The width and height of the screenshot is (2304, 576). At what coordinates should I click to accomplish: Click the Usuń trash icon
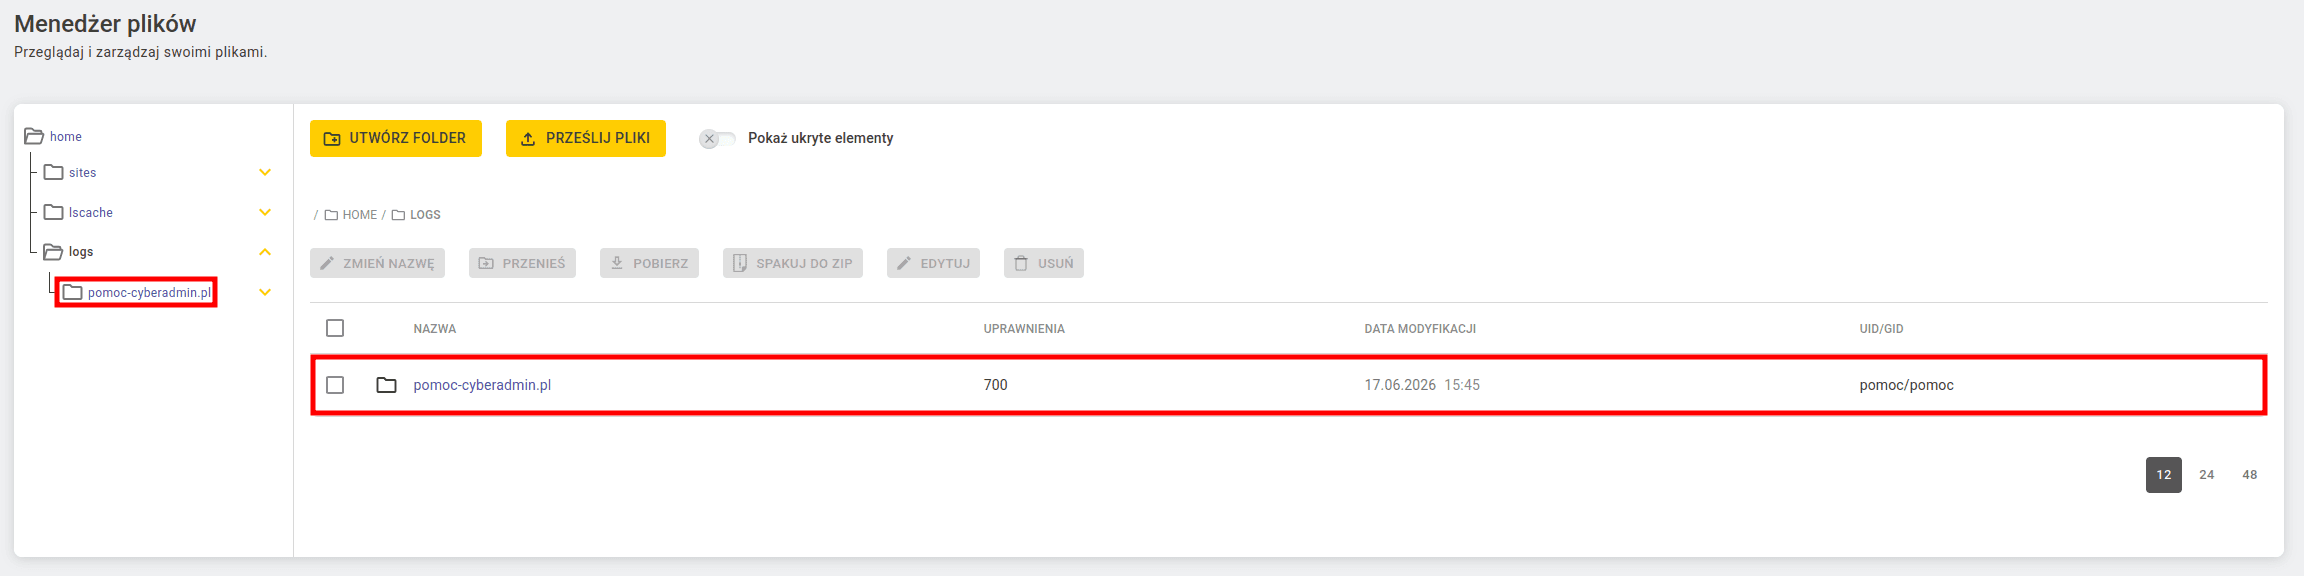(1021, 263)
